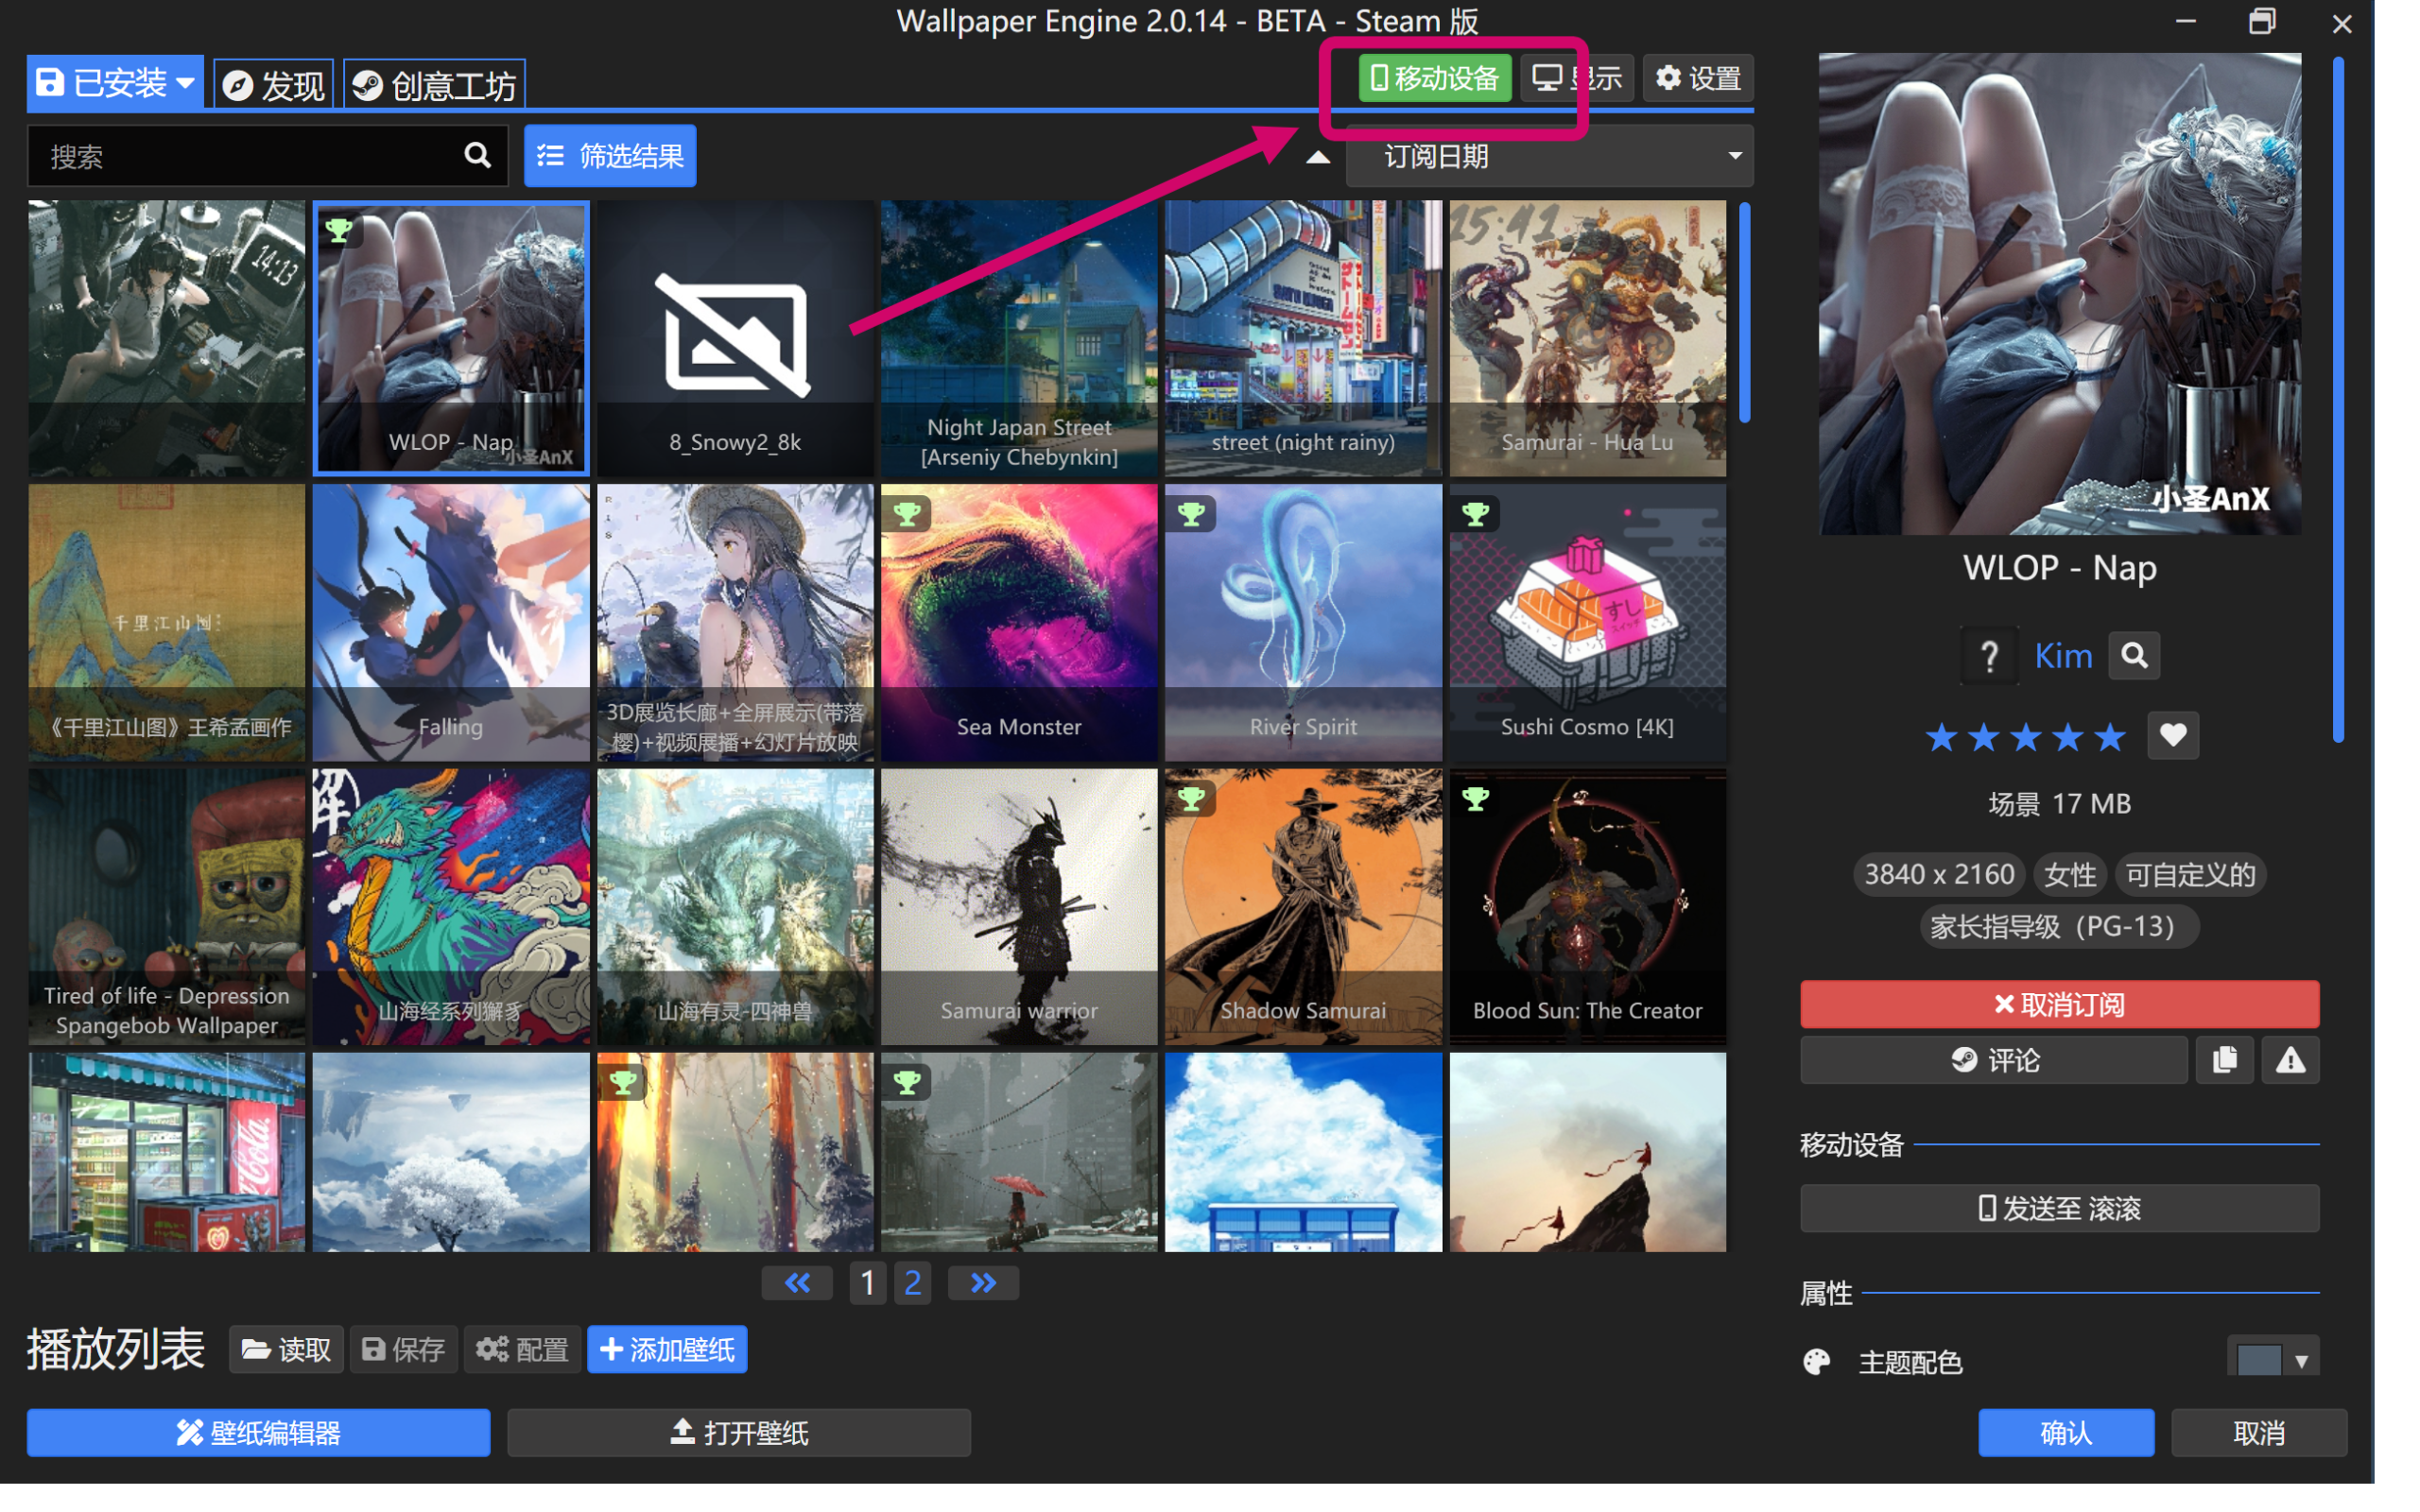The image size is (2420, 1512).
Task: Open 设置 settings
Action: pyautogui.click(x=1697, y=78)
